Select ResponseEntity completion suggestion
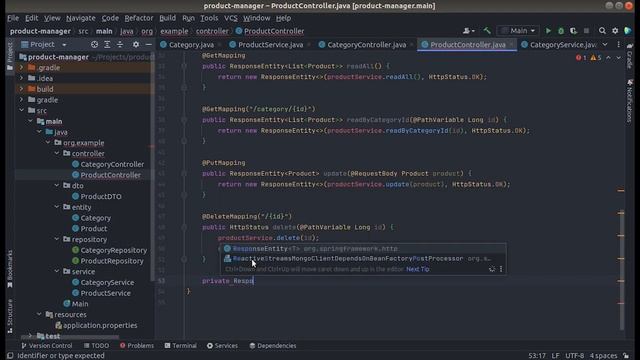Screen dimensions: 640x360 pos(363,249)
